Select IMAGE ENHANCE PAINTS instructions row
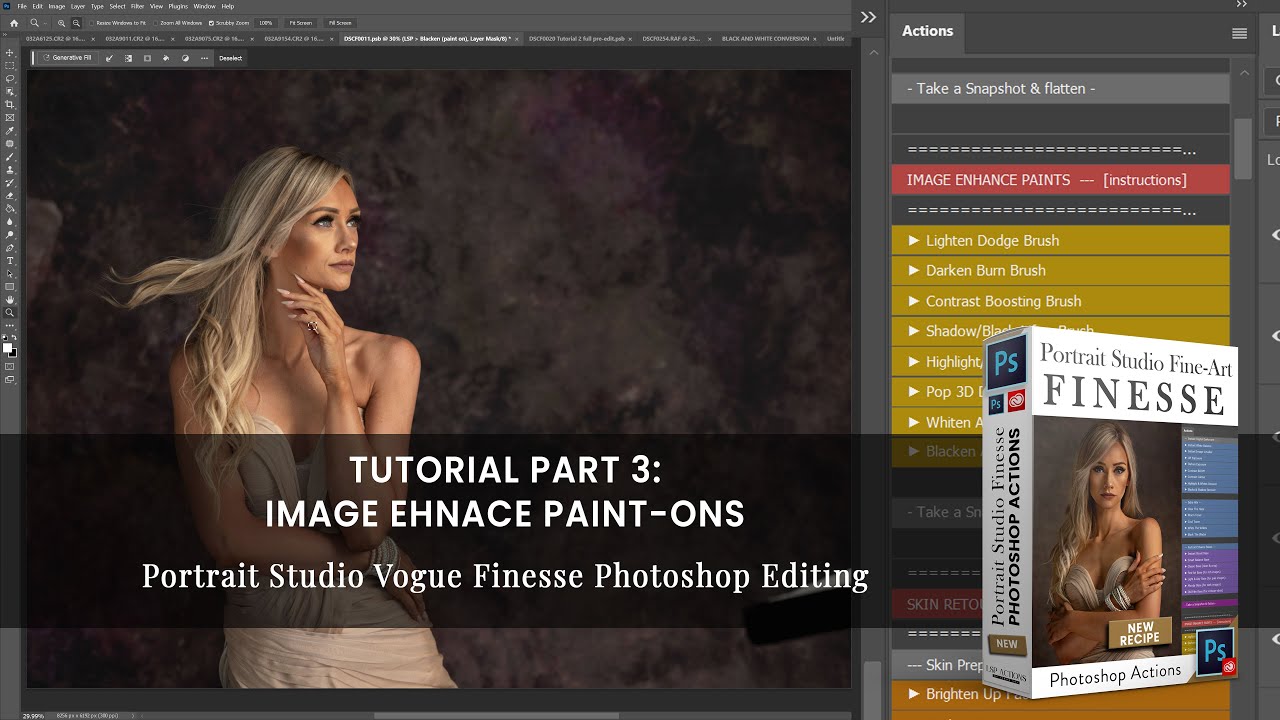The height and width of the screenshot is (720, 1280). (1060, 180)
